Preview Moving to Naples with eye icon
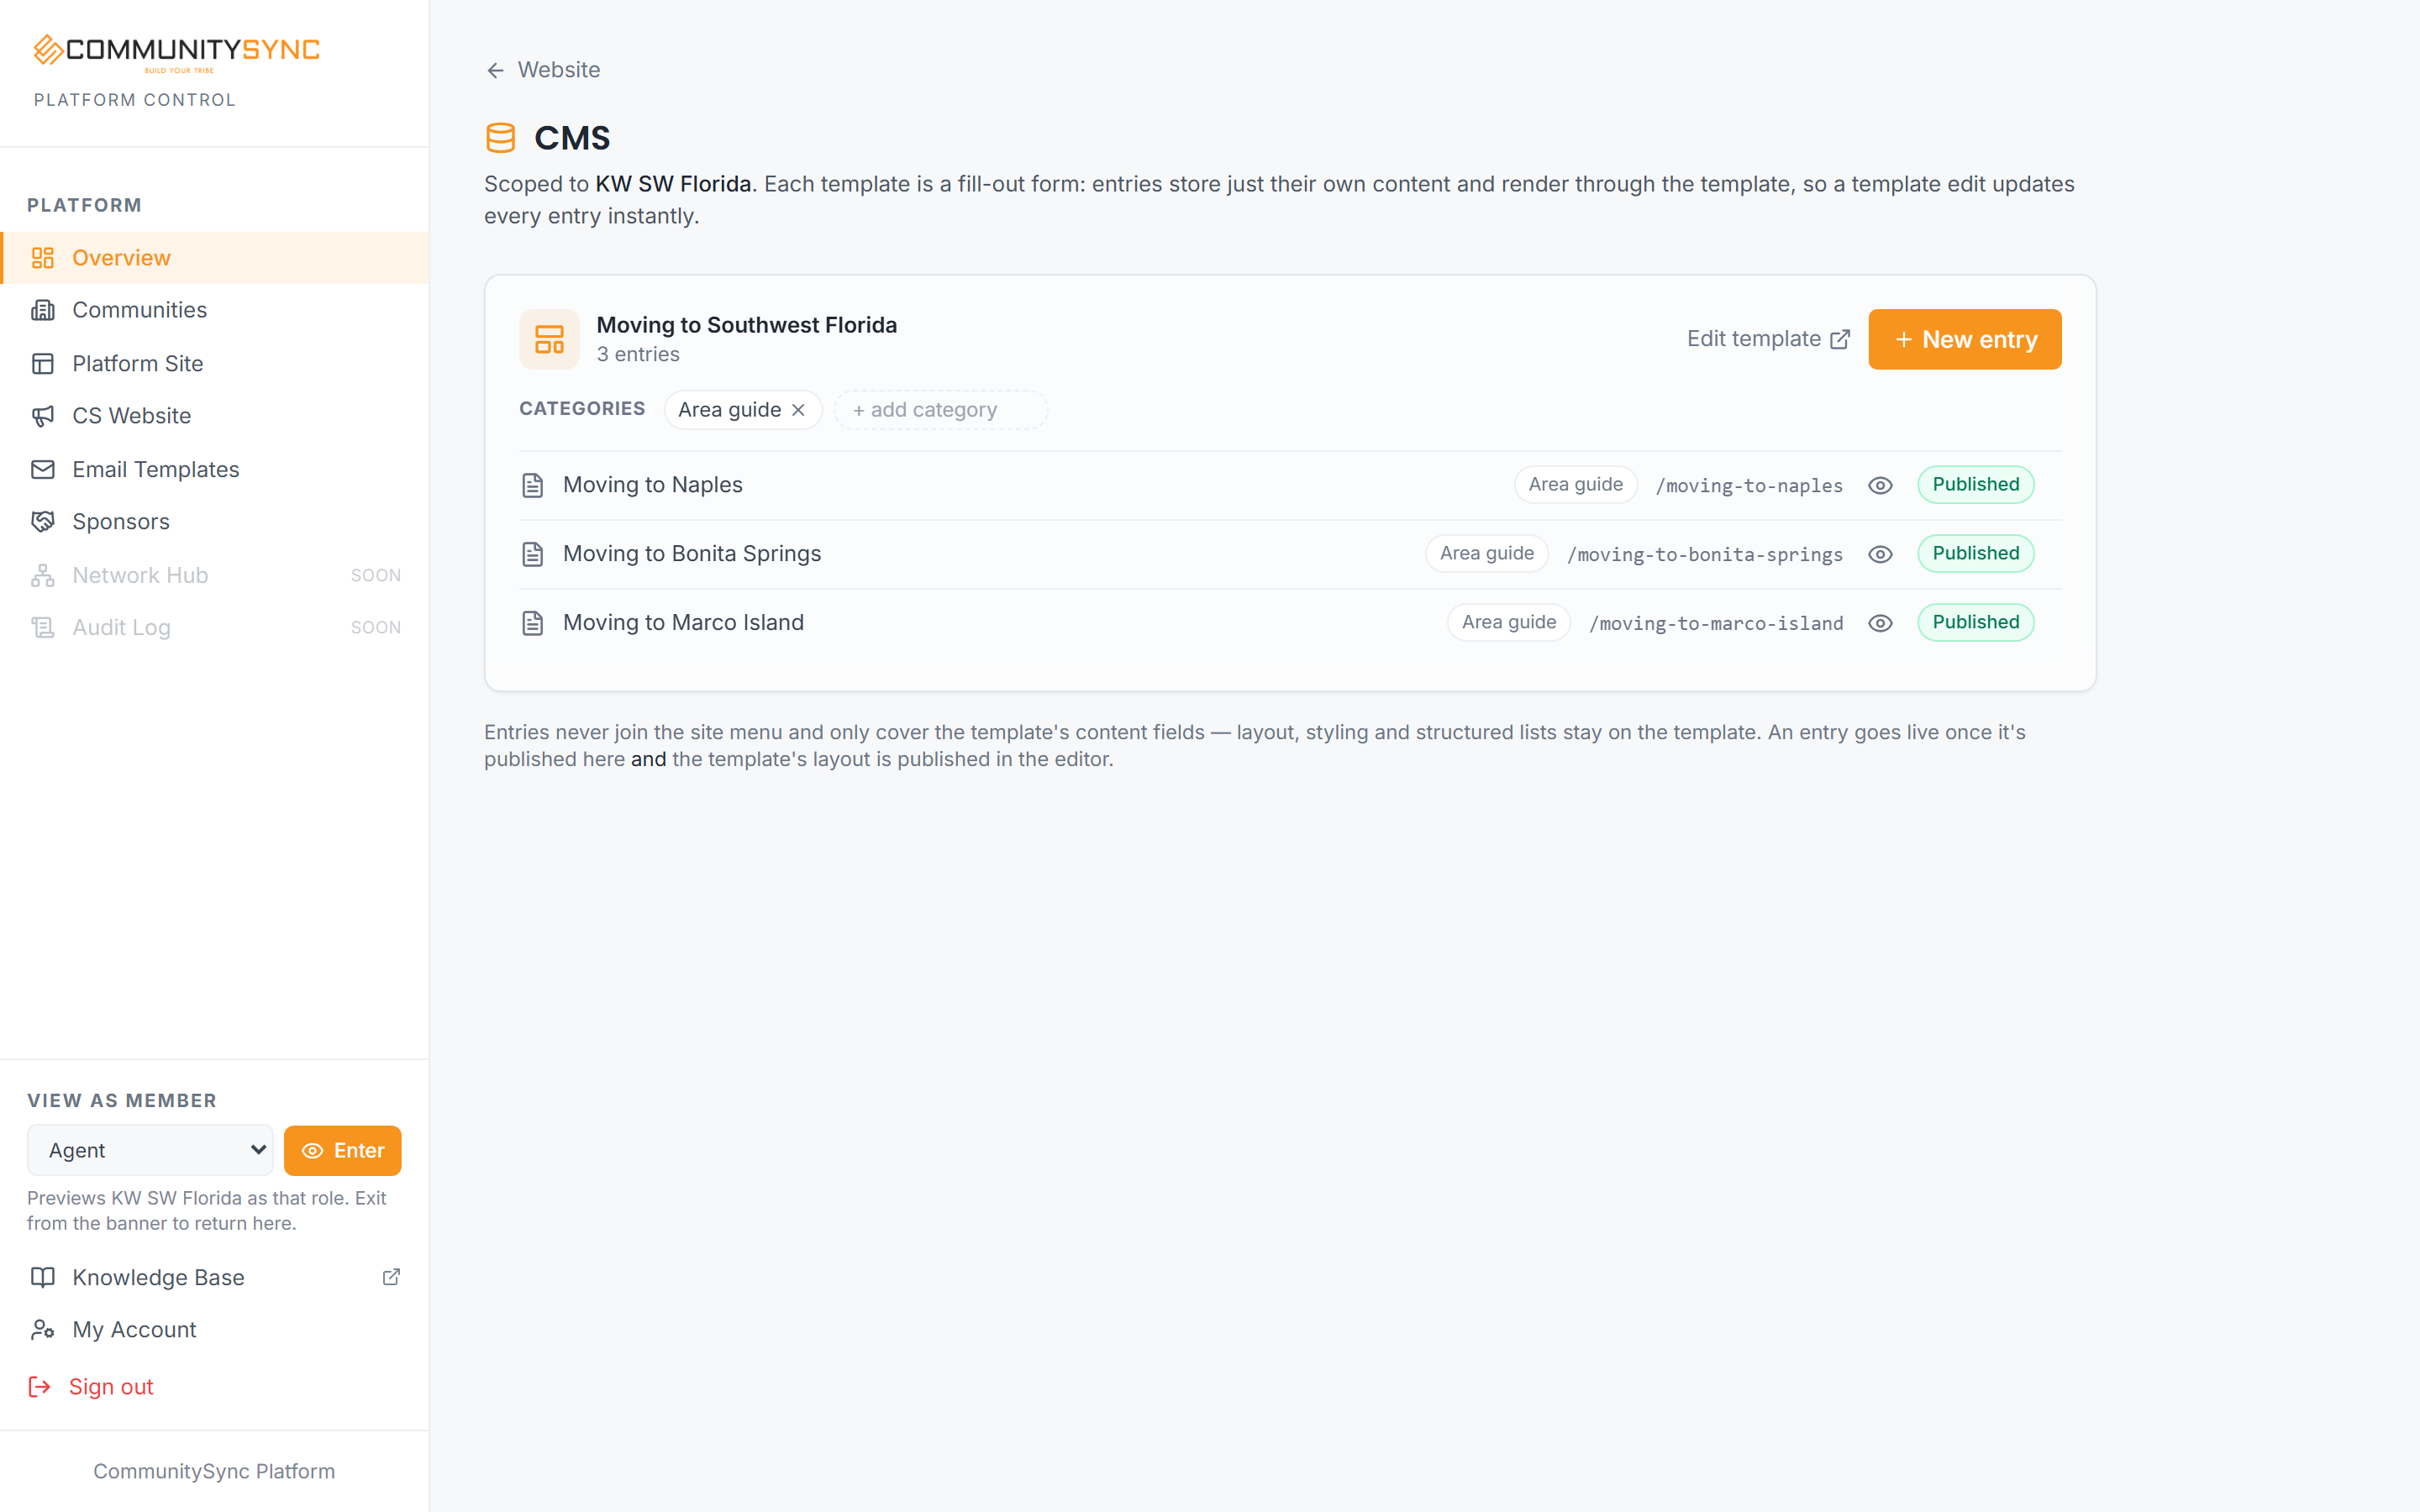The height and width of the screenshot is (1512, 2420). click(x=1880, y=485)
